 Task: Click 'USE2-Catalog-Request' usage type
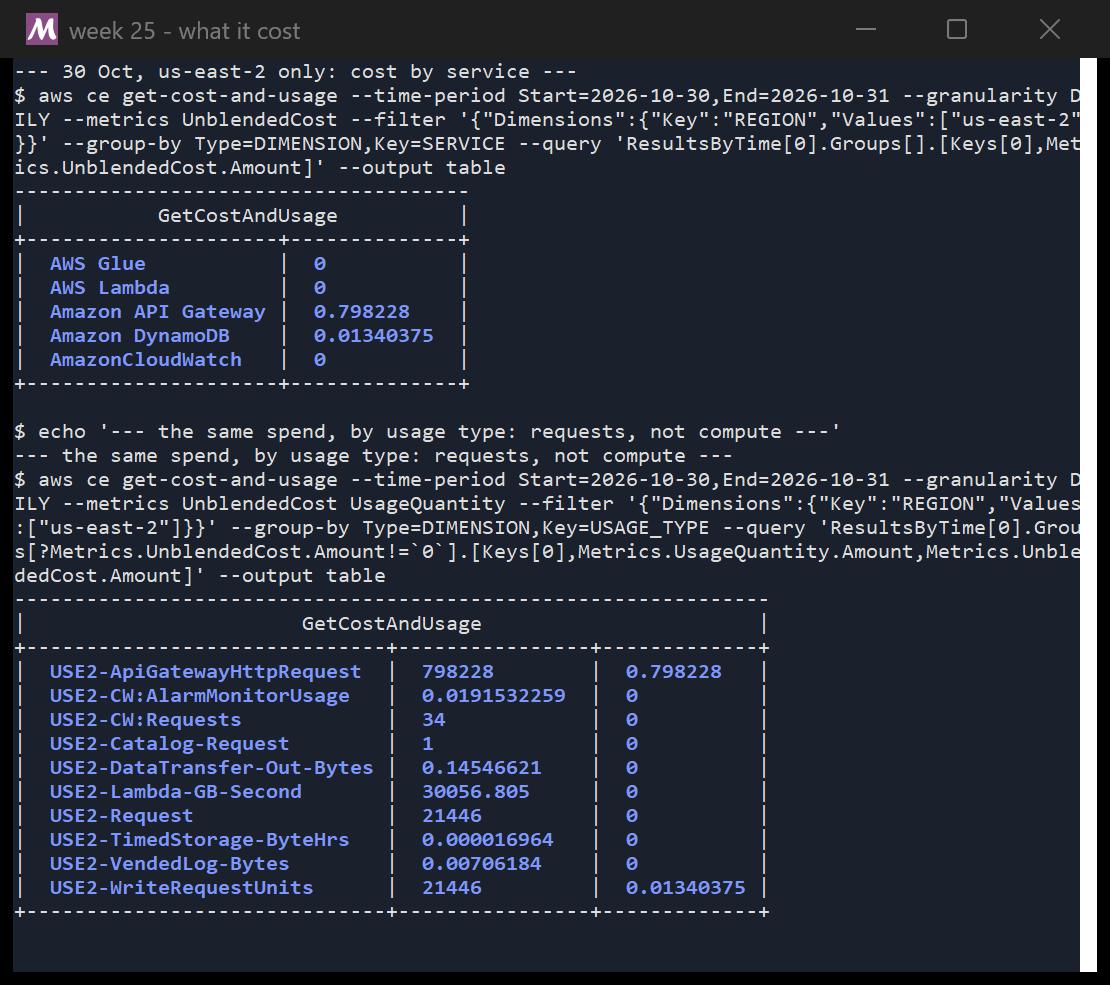[x=169, y=744]
